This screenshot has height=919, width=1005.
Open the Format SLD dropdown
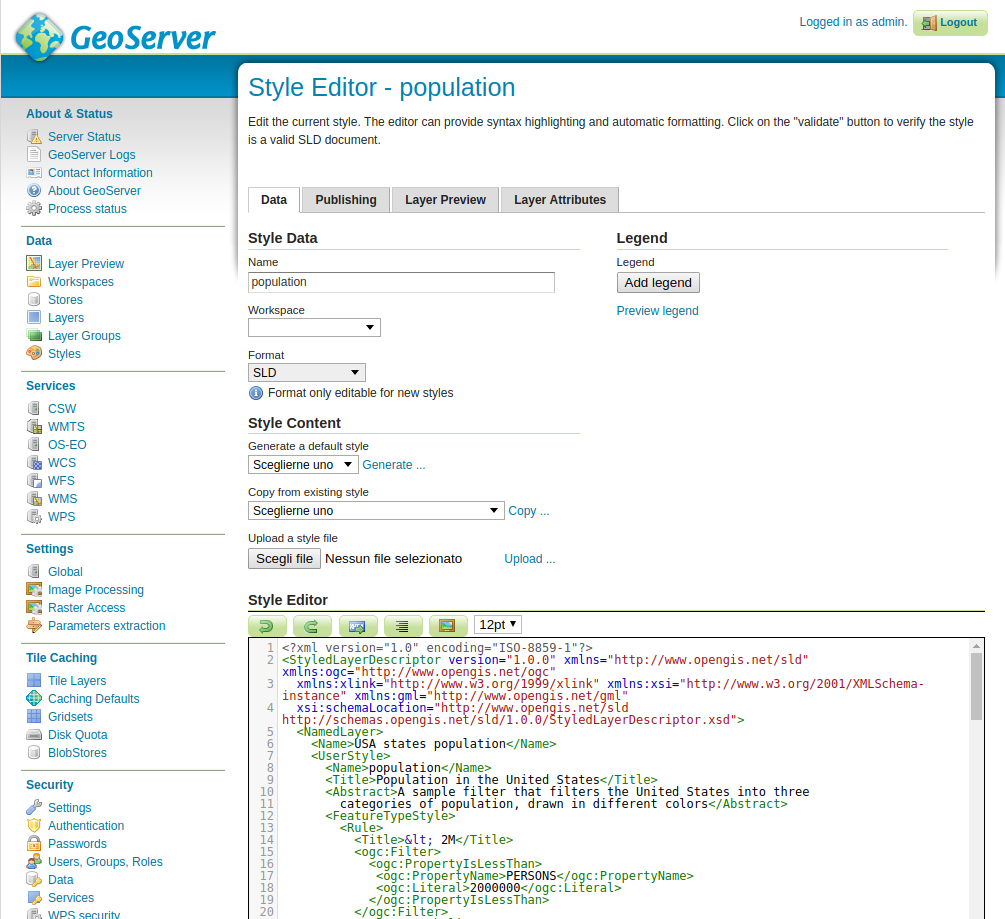(x=306, y=372)
